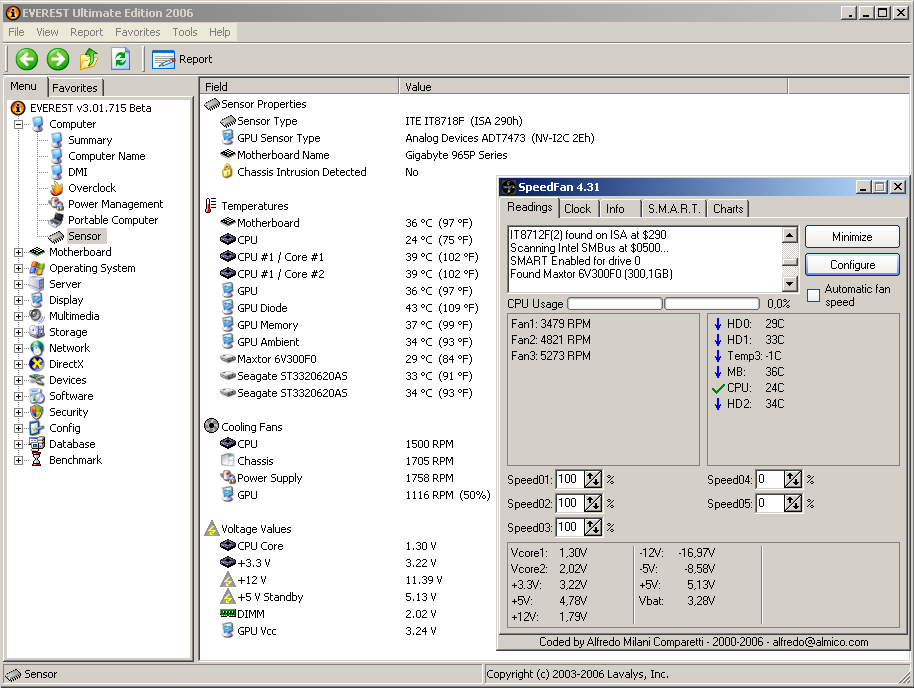Switch to the SpeedFan Clock tab
The width and height of the screenshot is (914, 688).
pos(577,209)
